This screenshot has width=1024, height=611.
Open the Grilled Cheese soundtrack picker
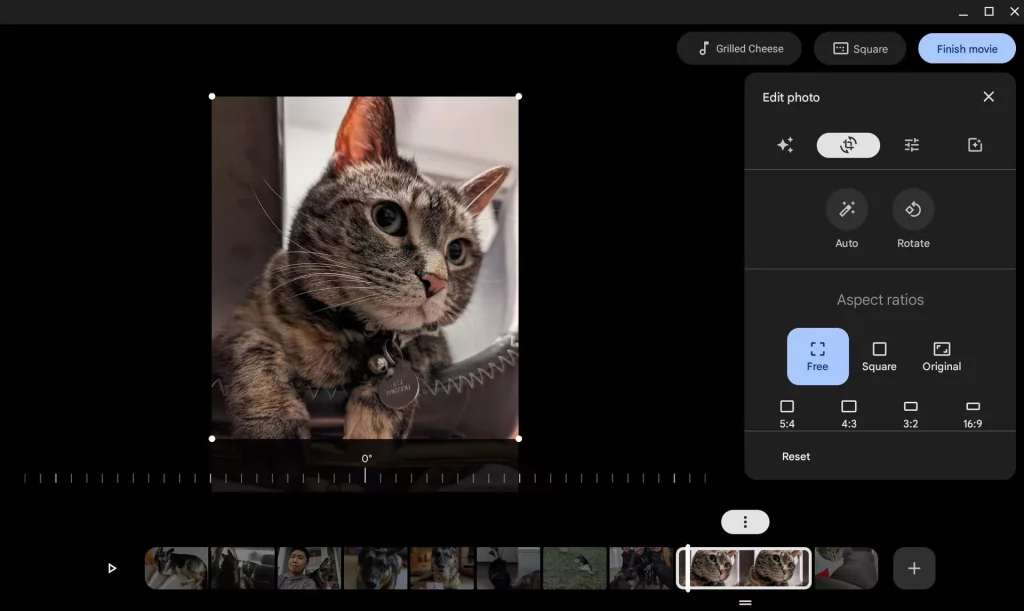[739, 48]
